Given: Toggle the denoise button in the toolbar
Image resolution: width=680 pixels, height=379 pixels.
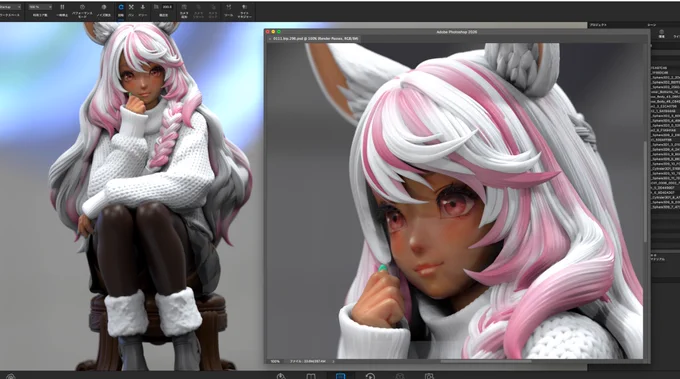Looking at the screenshot, I should [x=104, y=7].
